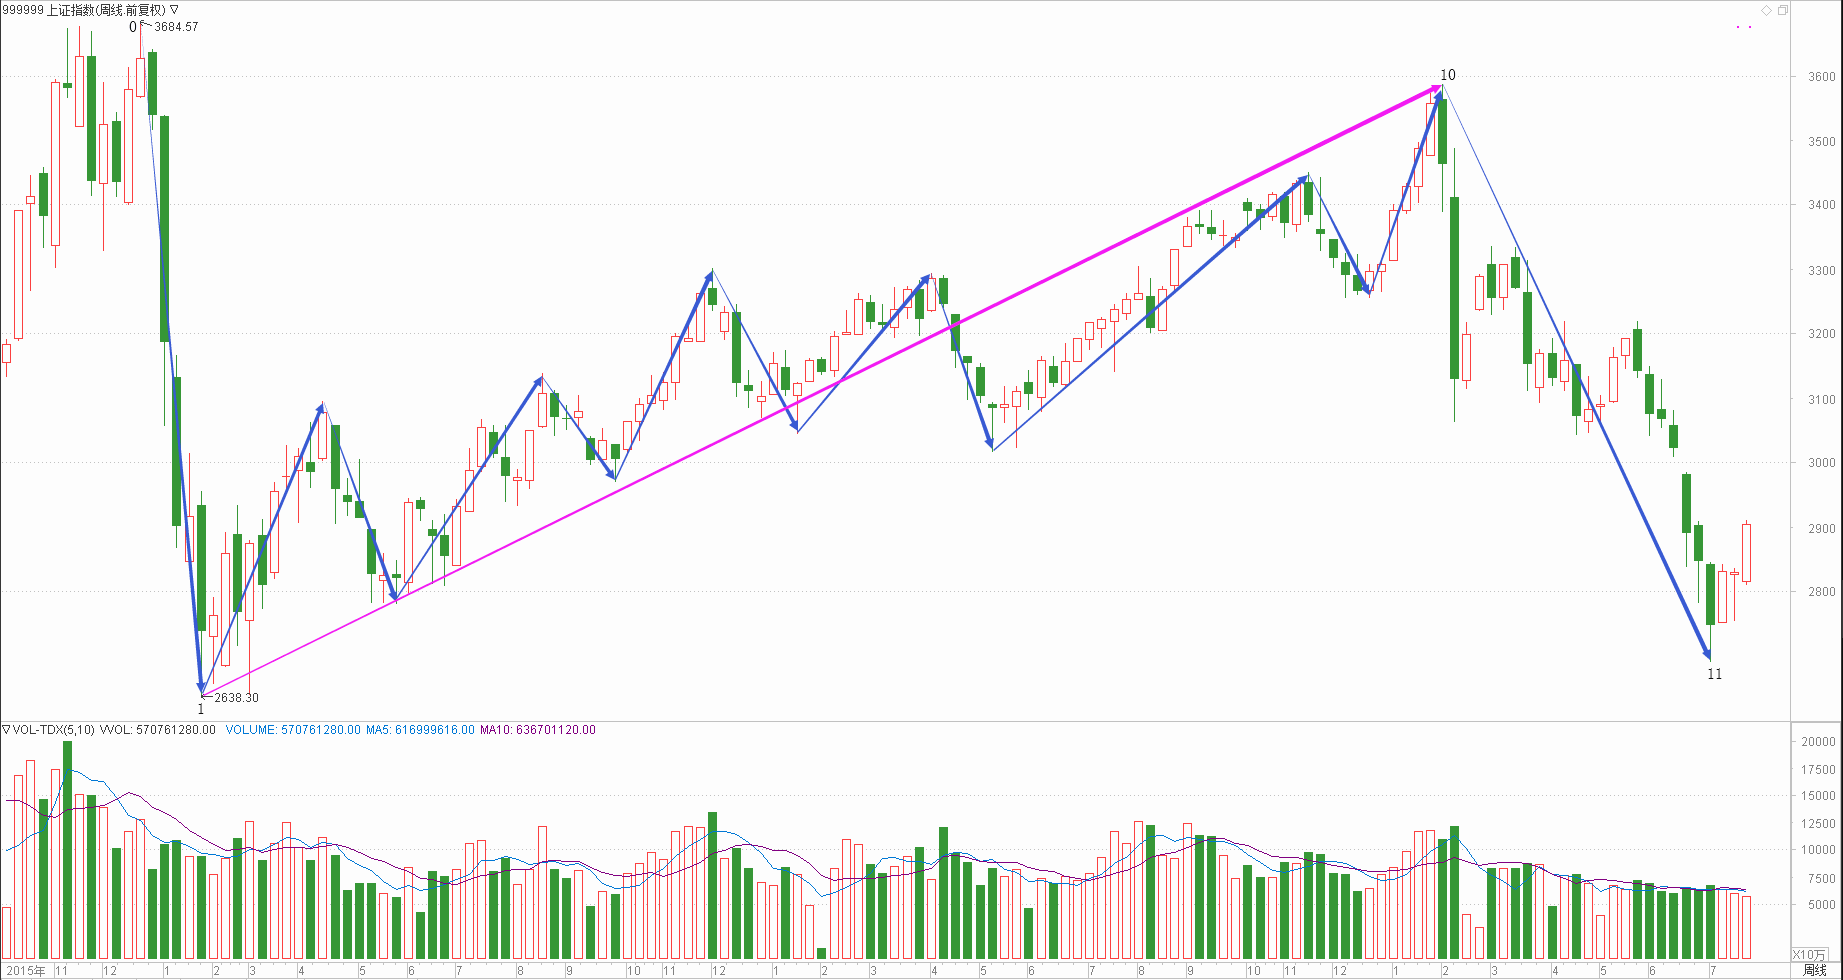Click the 20000 tick on volume axis

click(x=1818, y=742)
